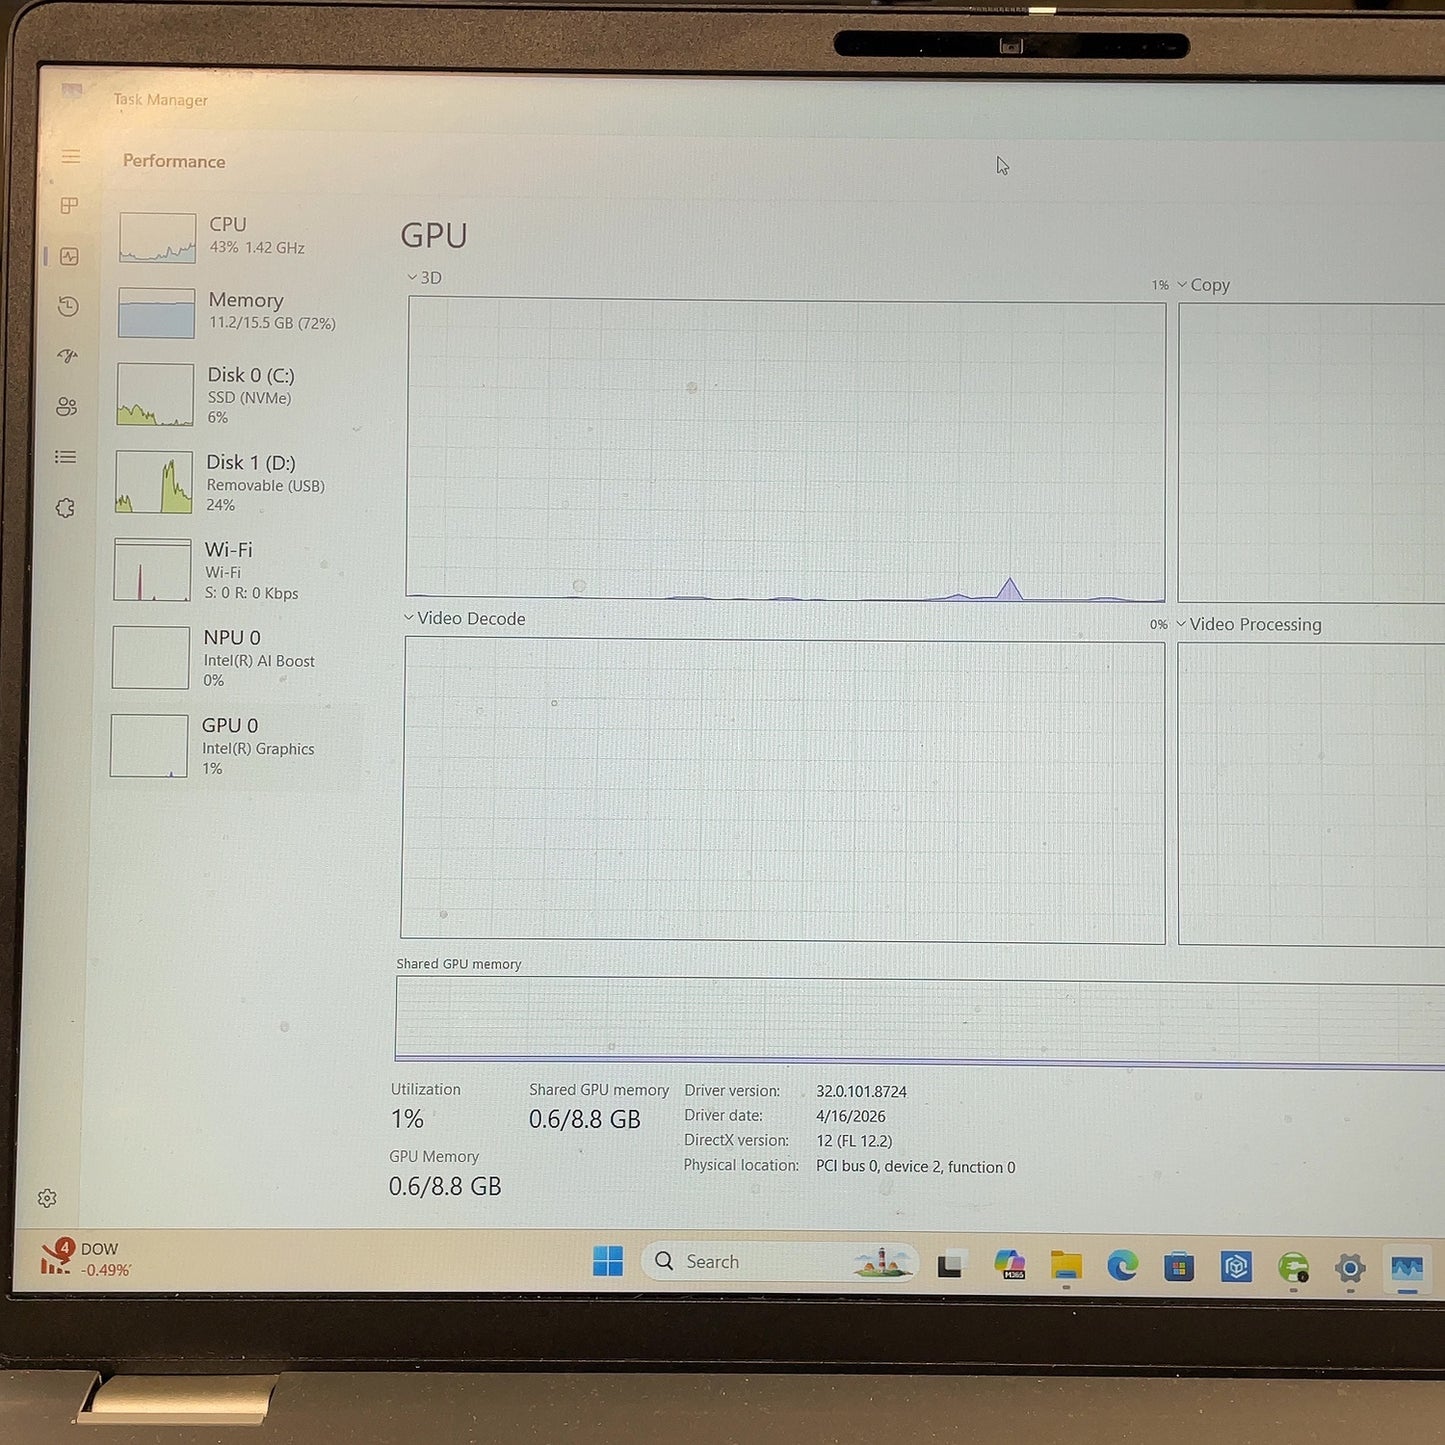Click the CPU mini graph thumbnail

(x=157, y=237)
